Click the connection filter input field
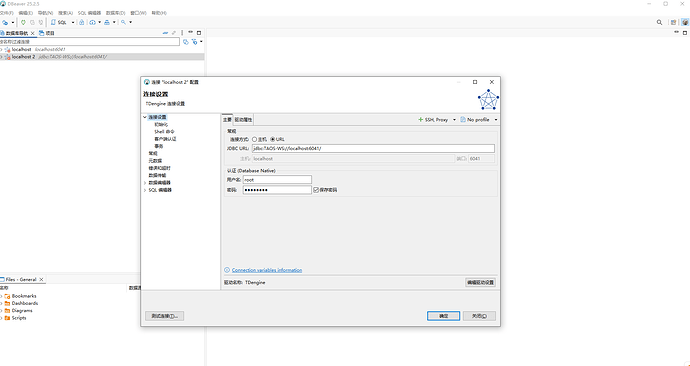 click(90, 42)
